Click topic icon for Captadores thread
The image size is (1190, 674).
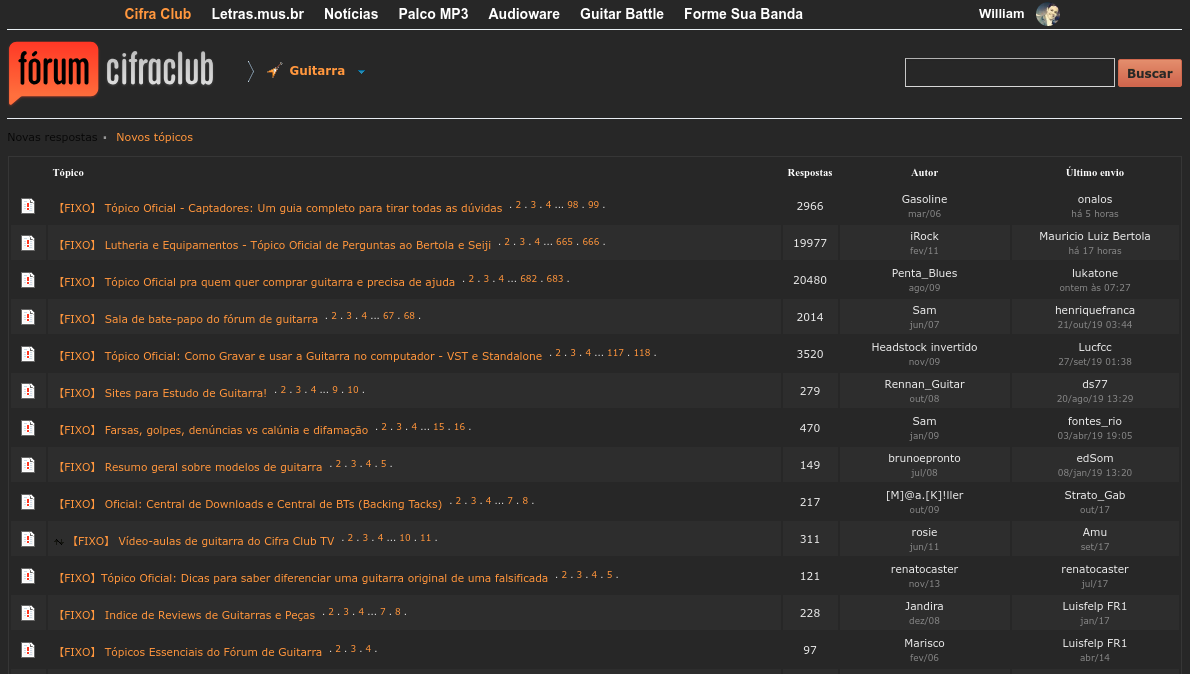28,206
